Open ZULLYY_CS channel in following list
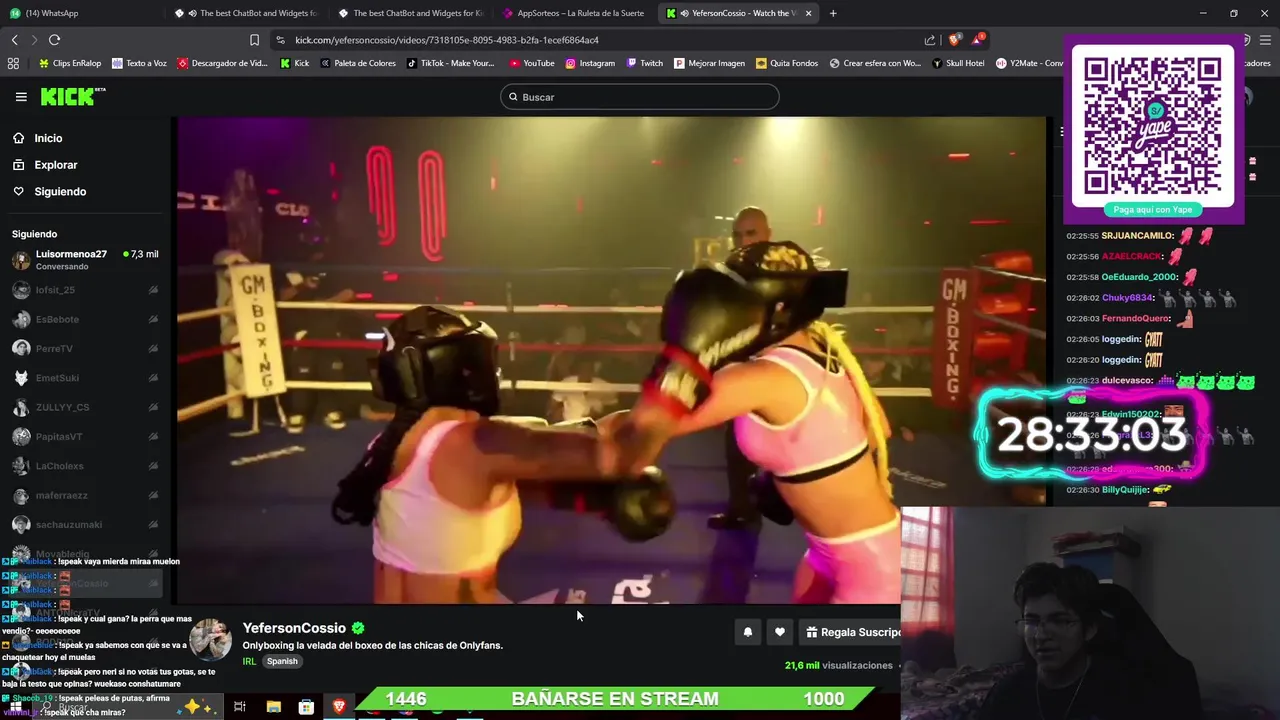1280x720 pixels. pyautogui.click(x=85, y=407)
